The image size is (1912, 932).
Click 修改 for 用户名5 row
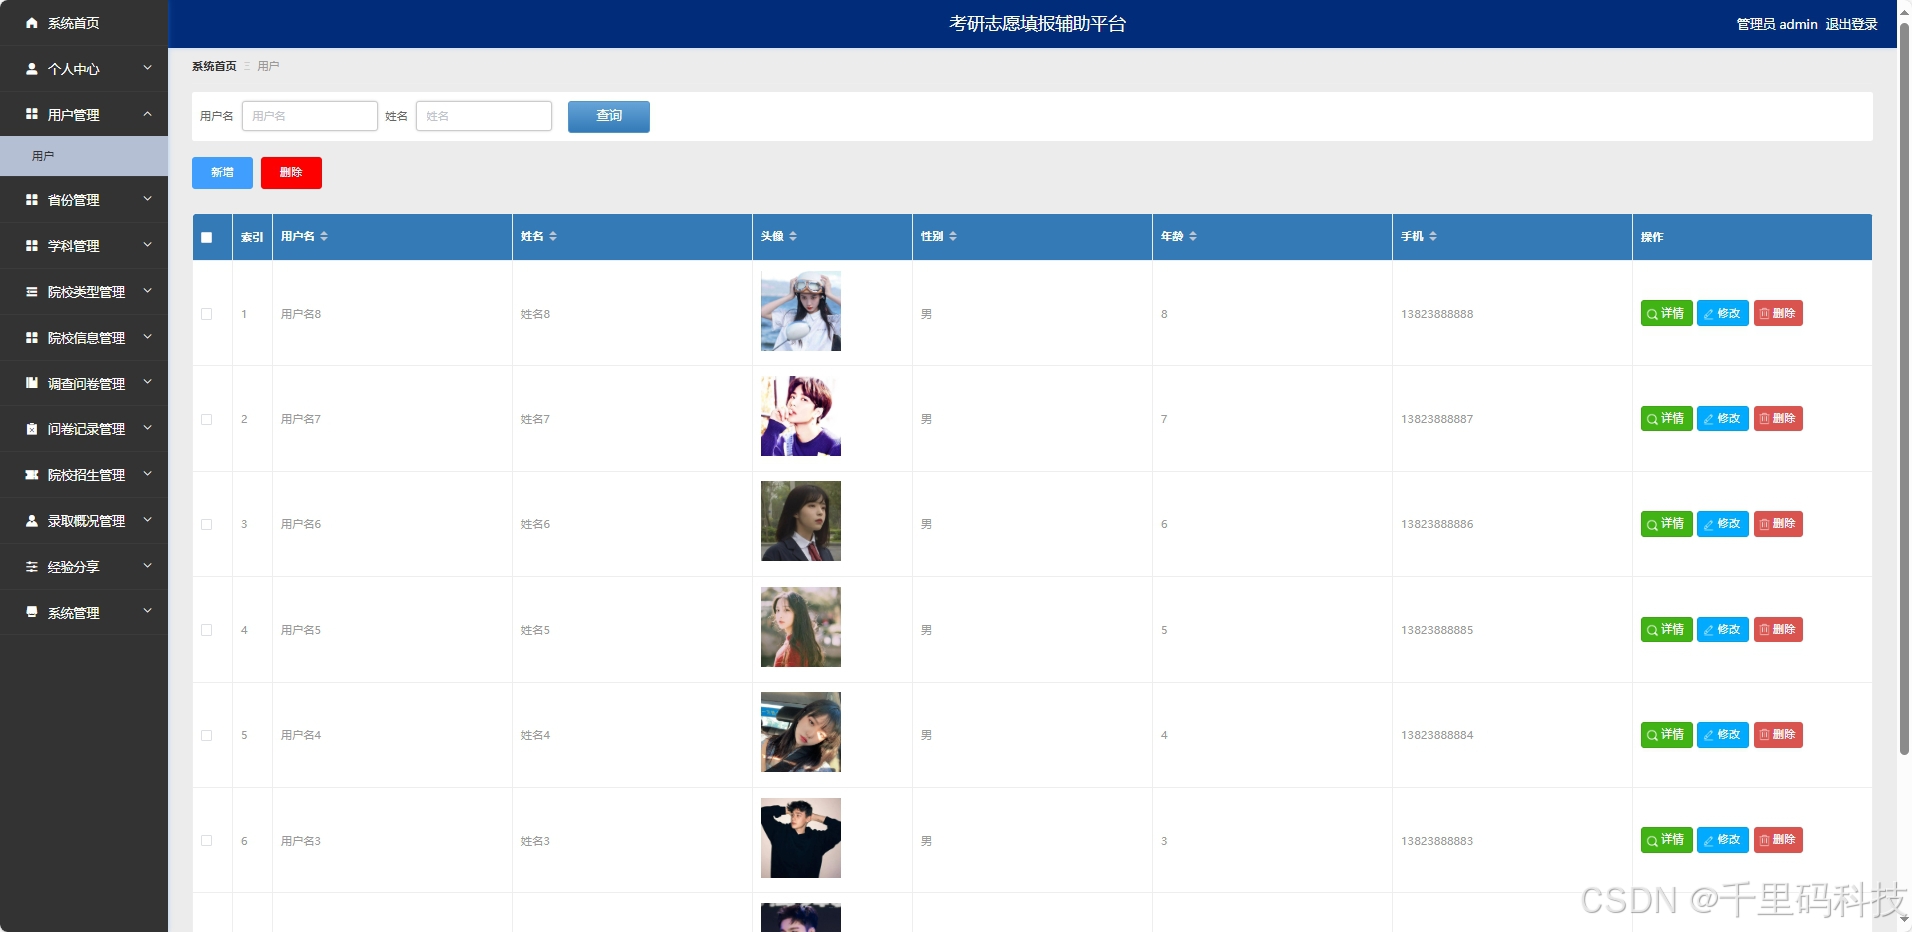pos(1722,630)
